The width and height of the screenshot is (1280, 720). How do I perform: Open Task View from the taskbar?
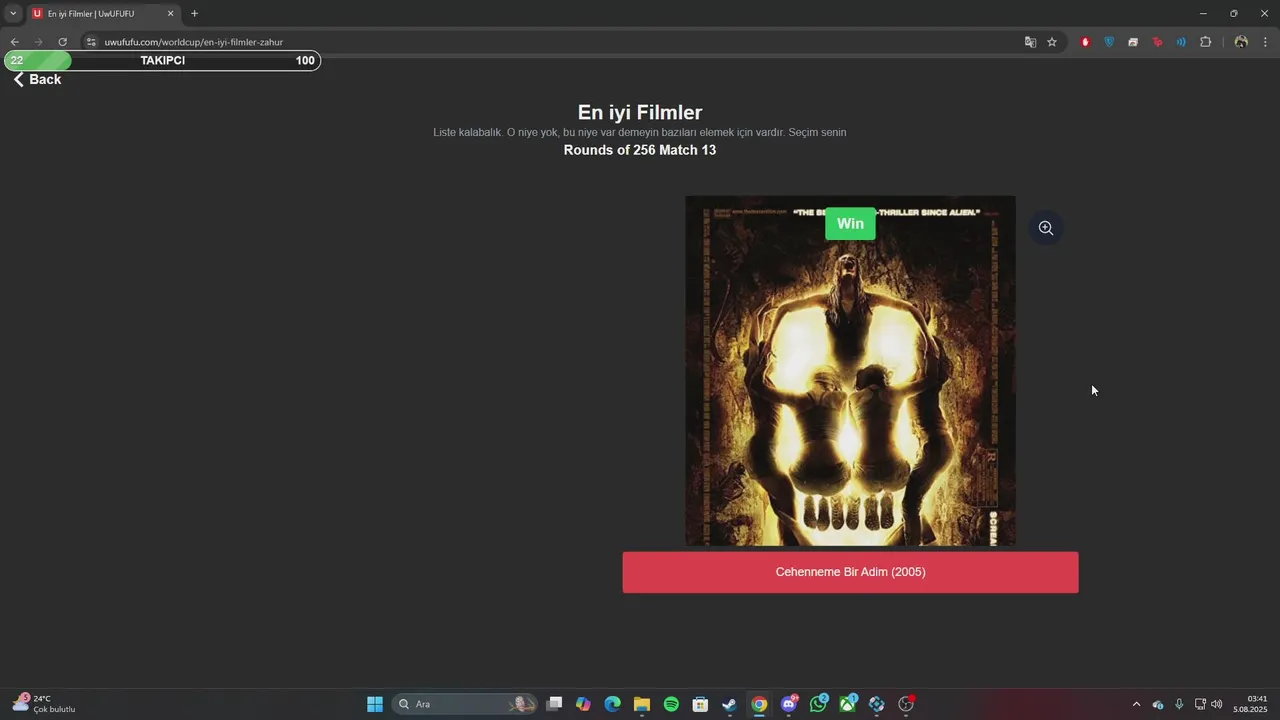tap(554, 704)
